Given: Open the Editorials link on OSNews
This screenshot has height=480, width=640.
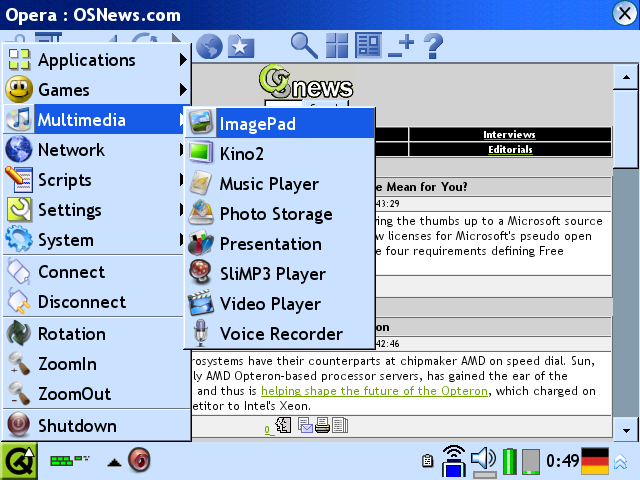Looking at the screenshot, I should 510,149.
